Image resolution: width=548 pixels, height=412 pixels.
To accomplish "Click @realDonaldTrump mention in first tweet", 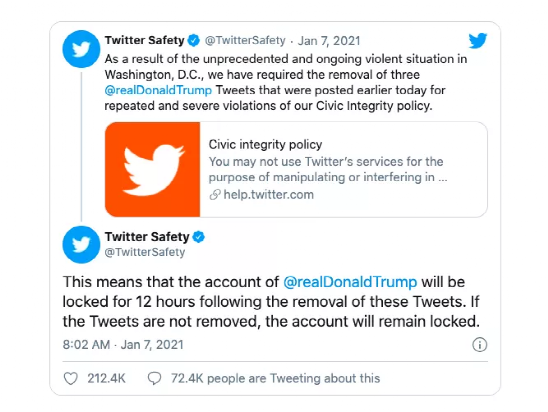I will 158,90.
